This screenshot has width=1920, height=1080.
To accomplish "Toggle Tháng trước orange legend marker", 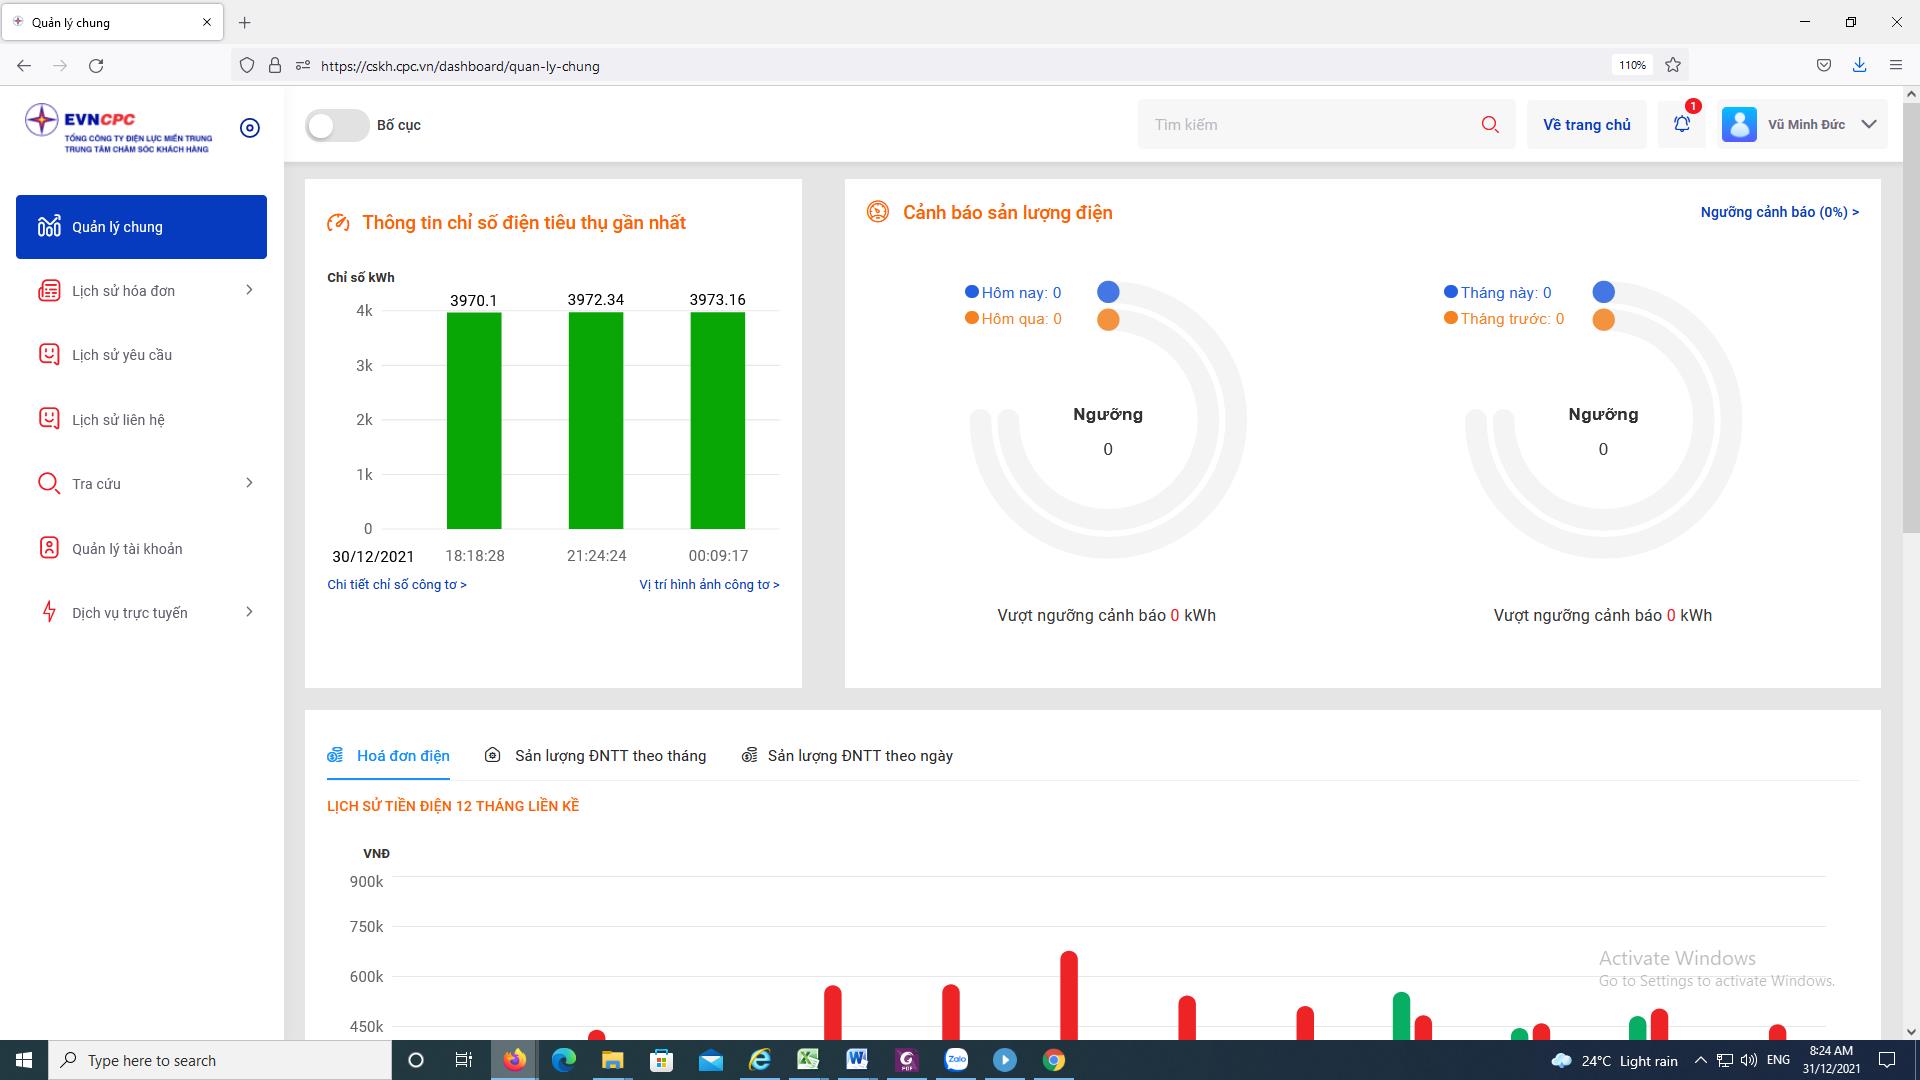I will (1450, 318).
